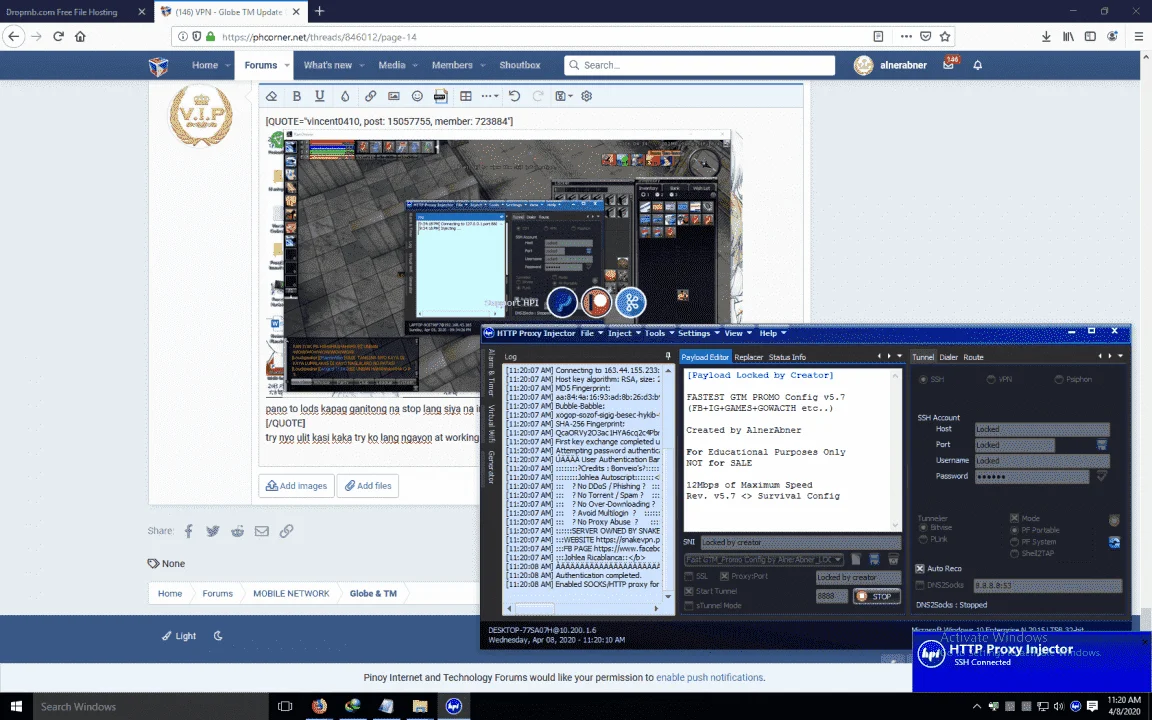1152x720 pixels.
Task: Switch to the Route tab
Action: (973, 357)
